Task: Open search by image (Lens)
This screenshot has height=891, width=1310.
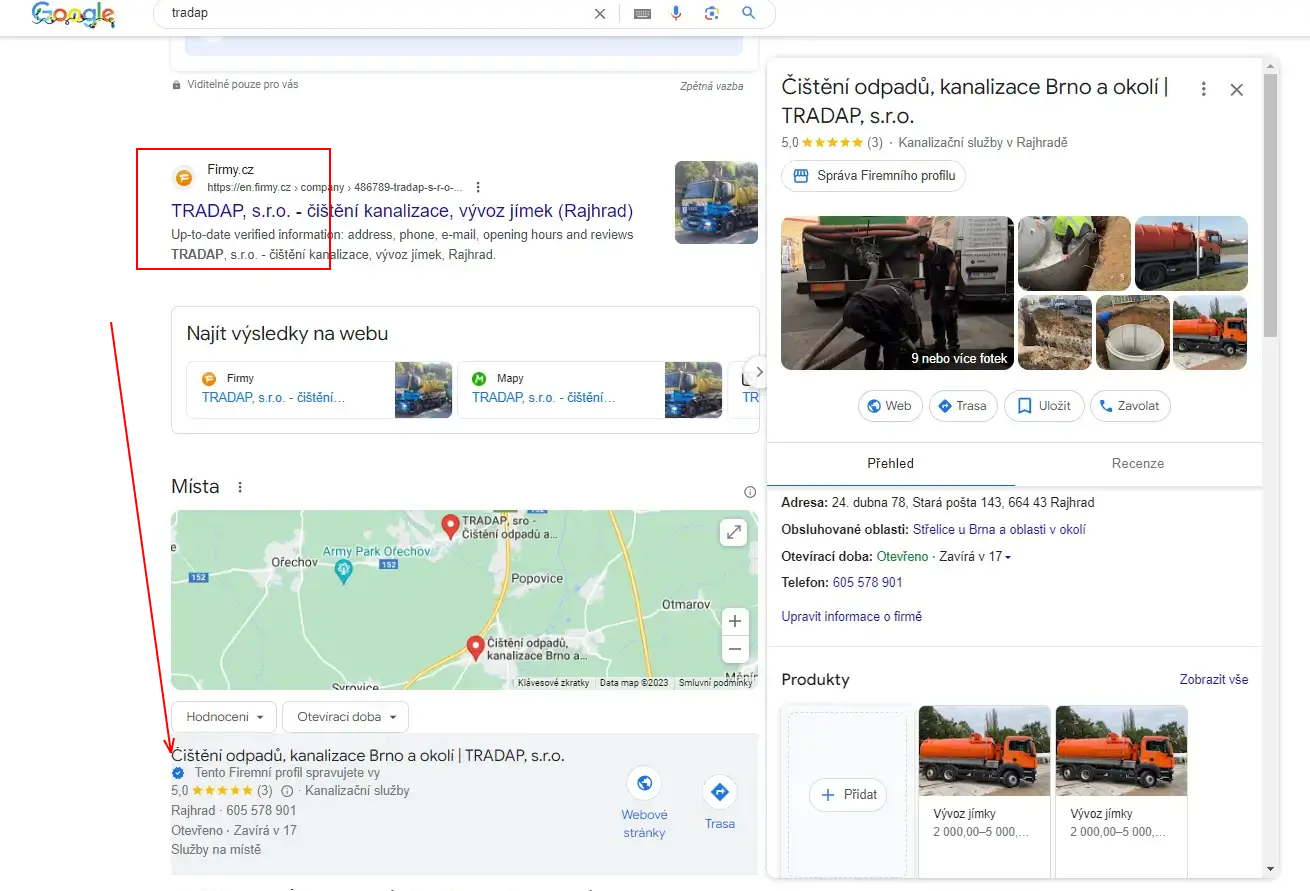Action: pyautogui.click(x=712, y=13)
